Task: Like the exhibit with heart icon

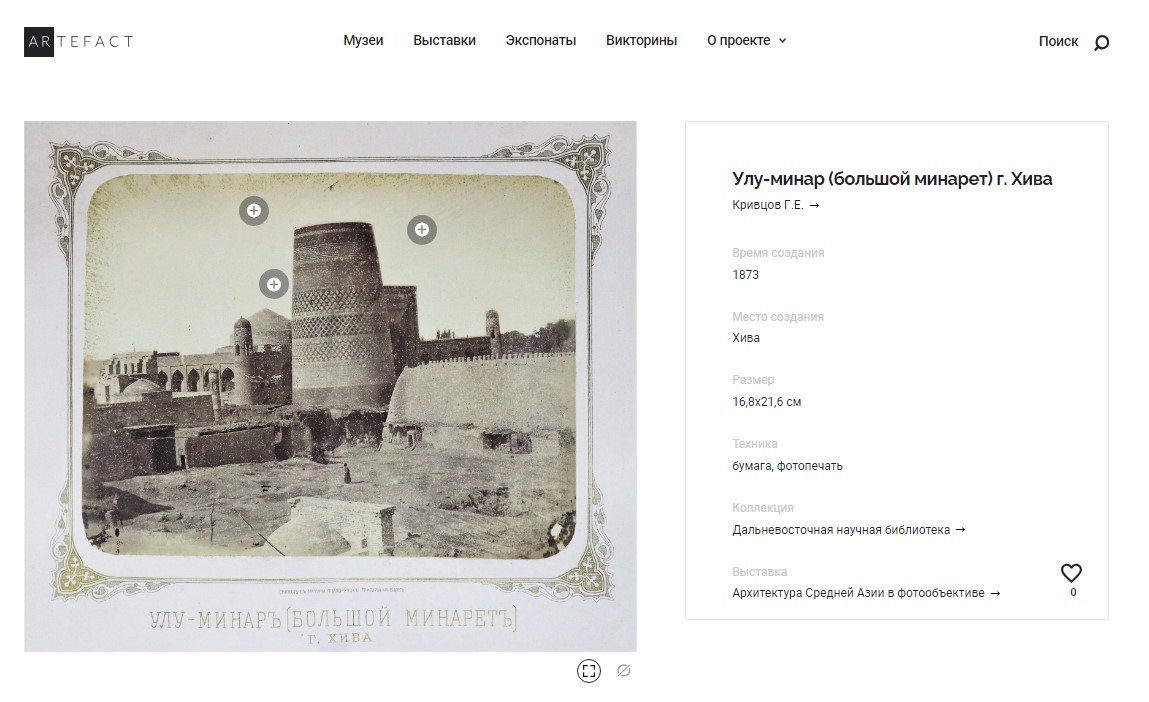Action: click(1071, 573)
